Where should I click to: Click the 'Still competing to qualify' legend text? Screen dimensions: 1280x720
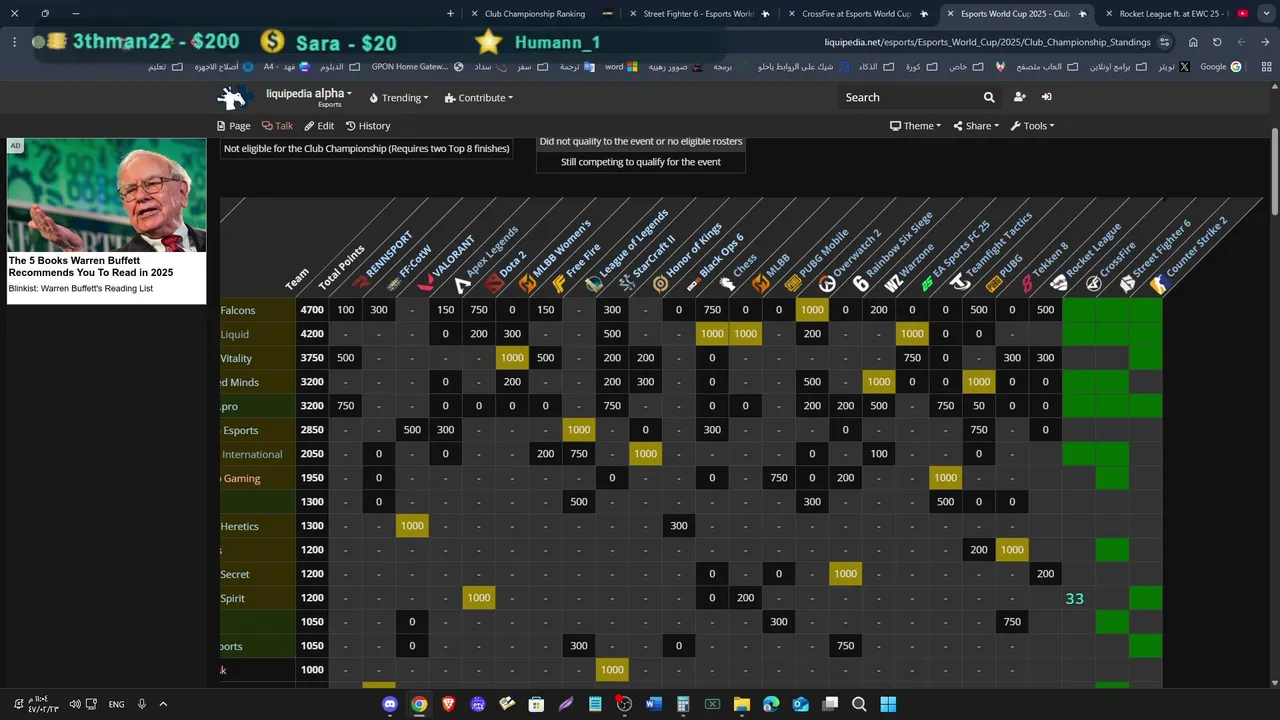point(641,162)
